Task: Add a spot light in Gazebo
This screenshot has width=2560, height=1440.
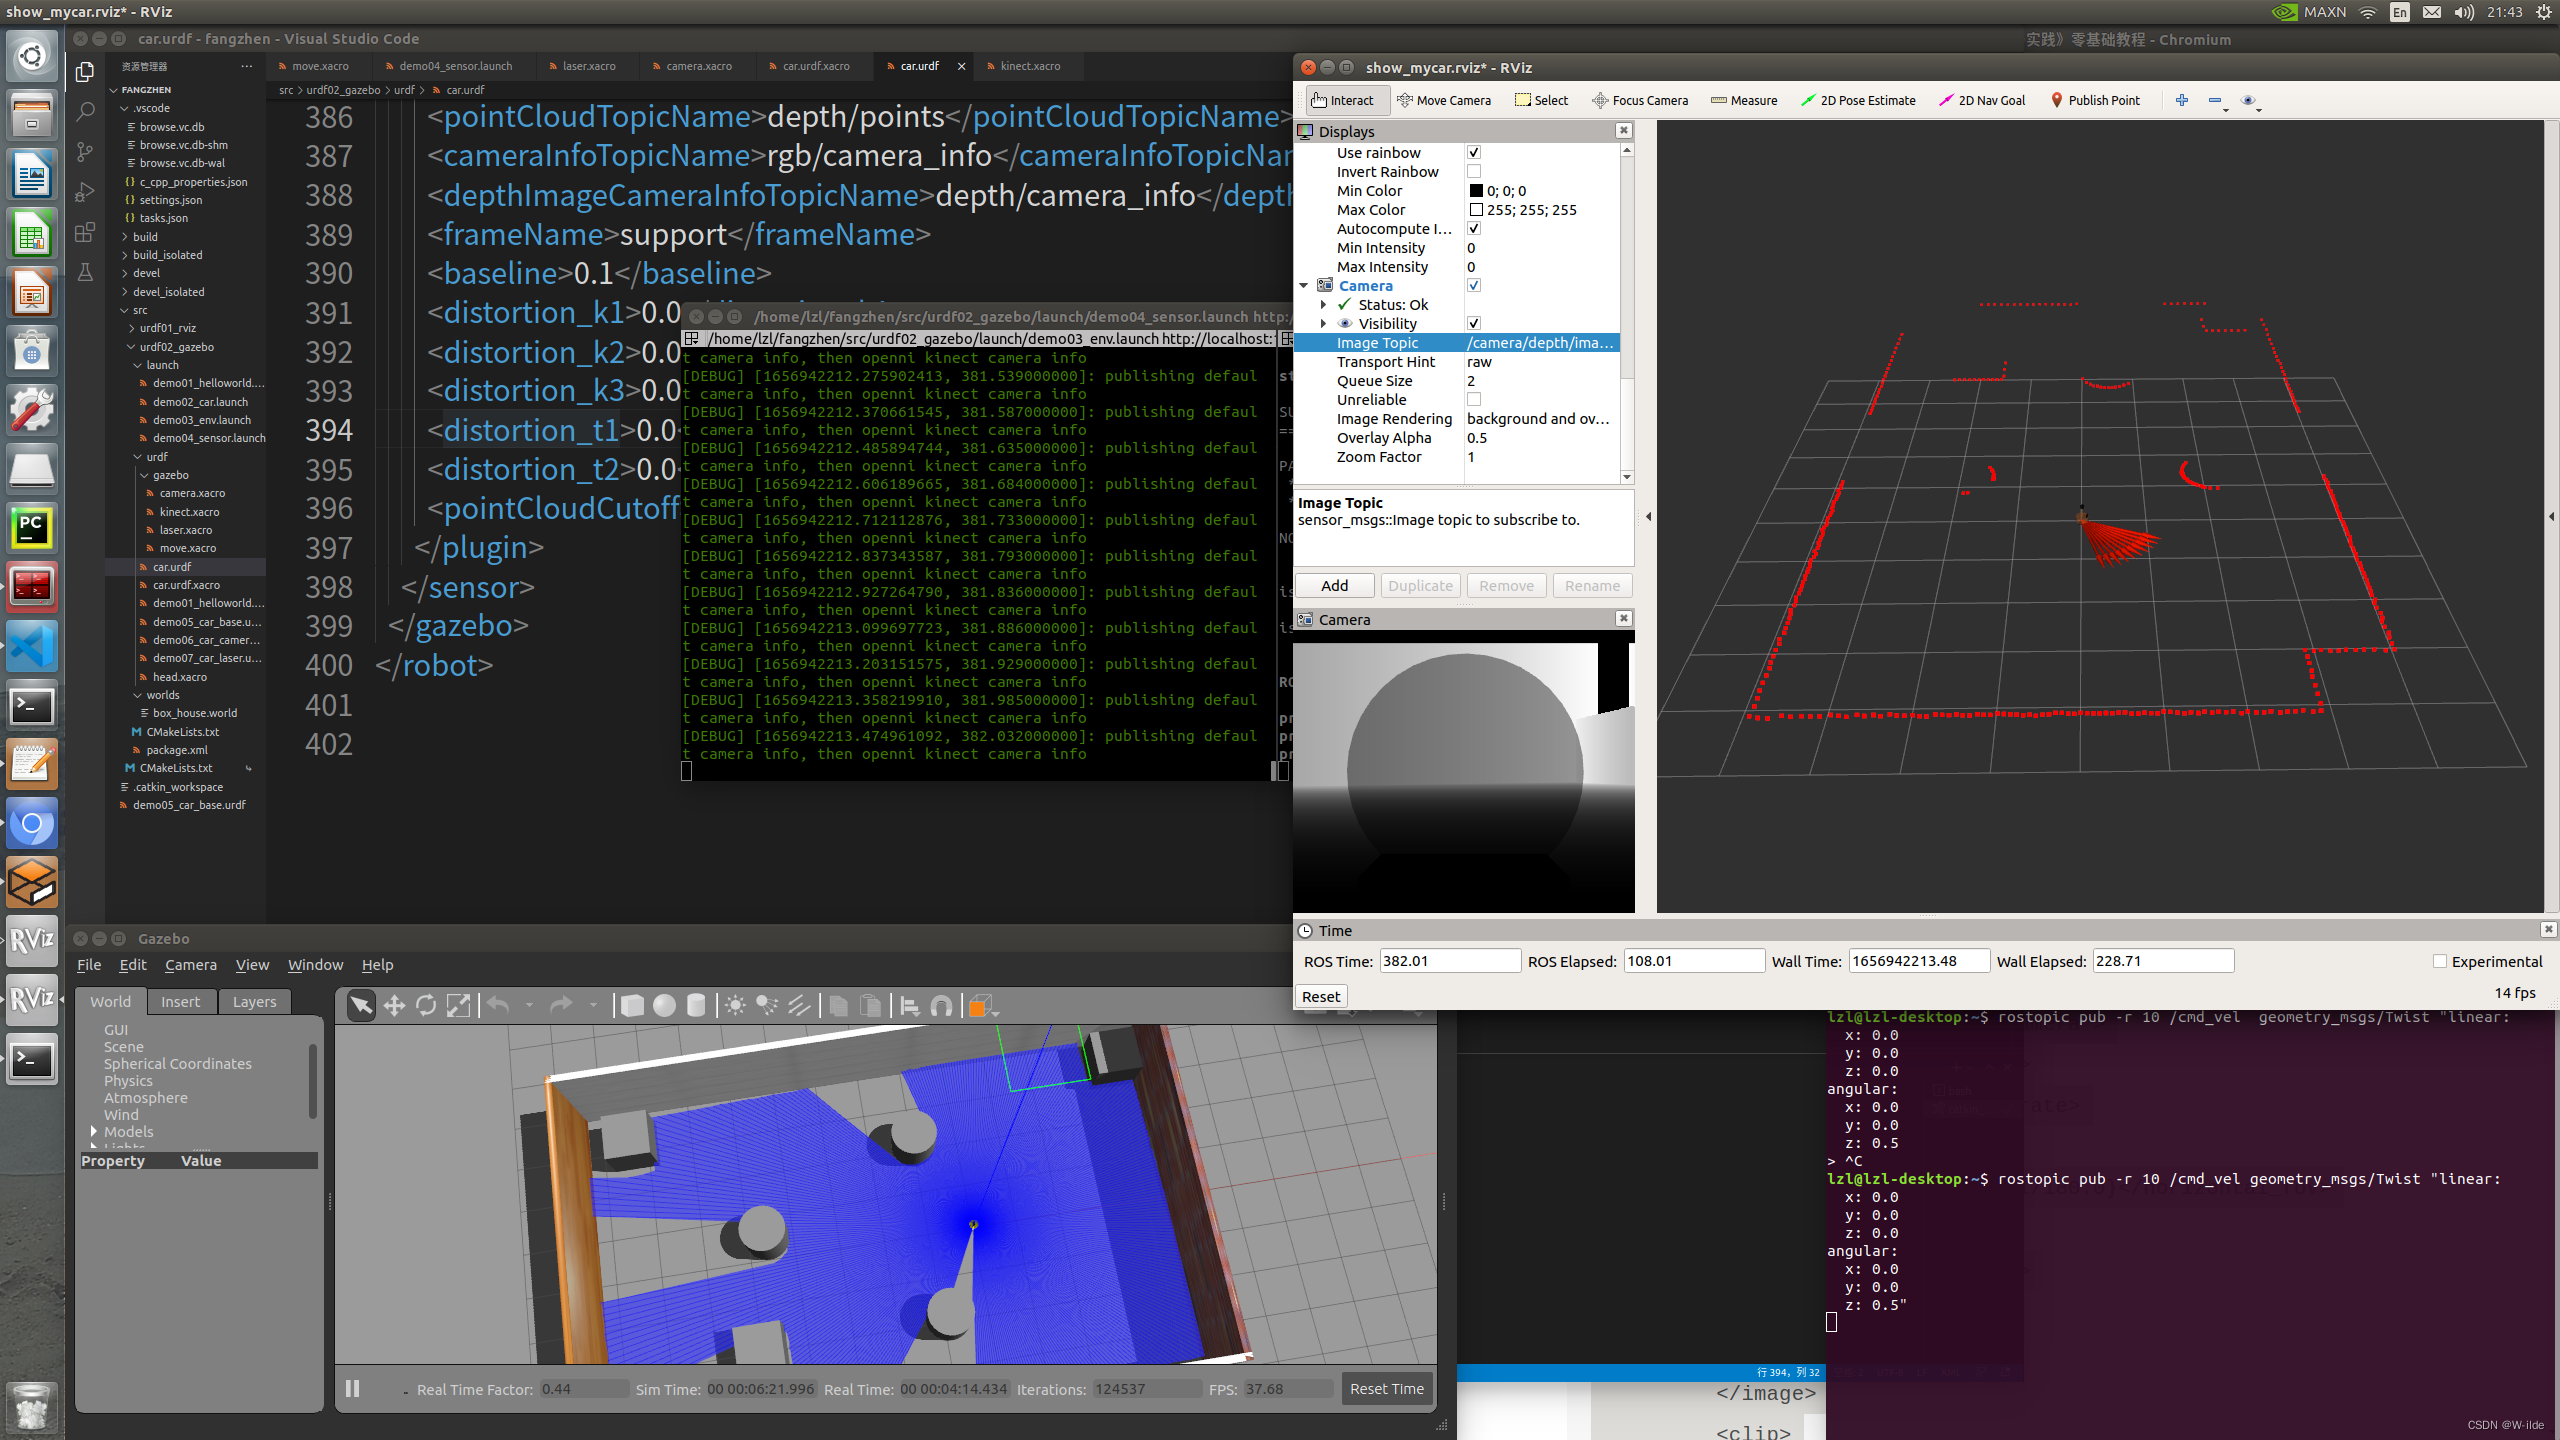Action: 767,1006
